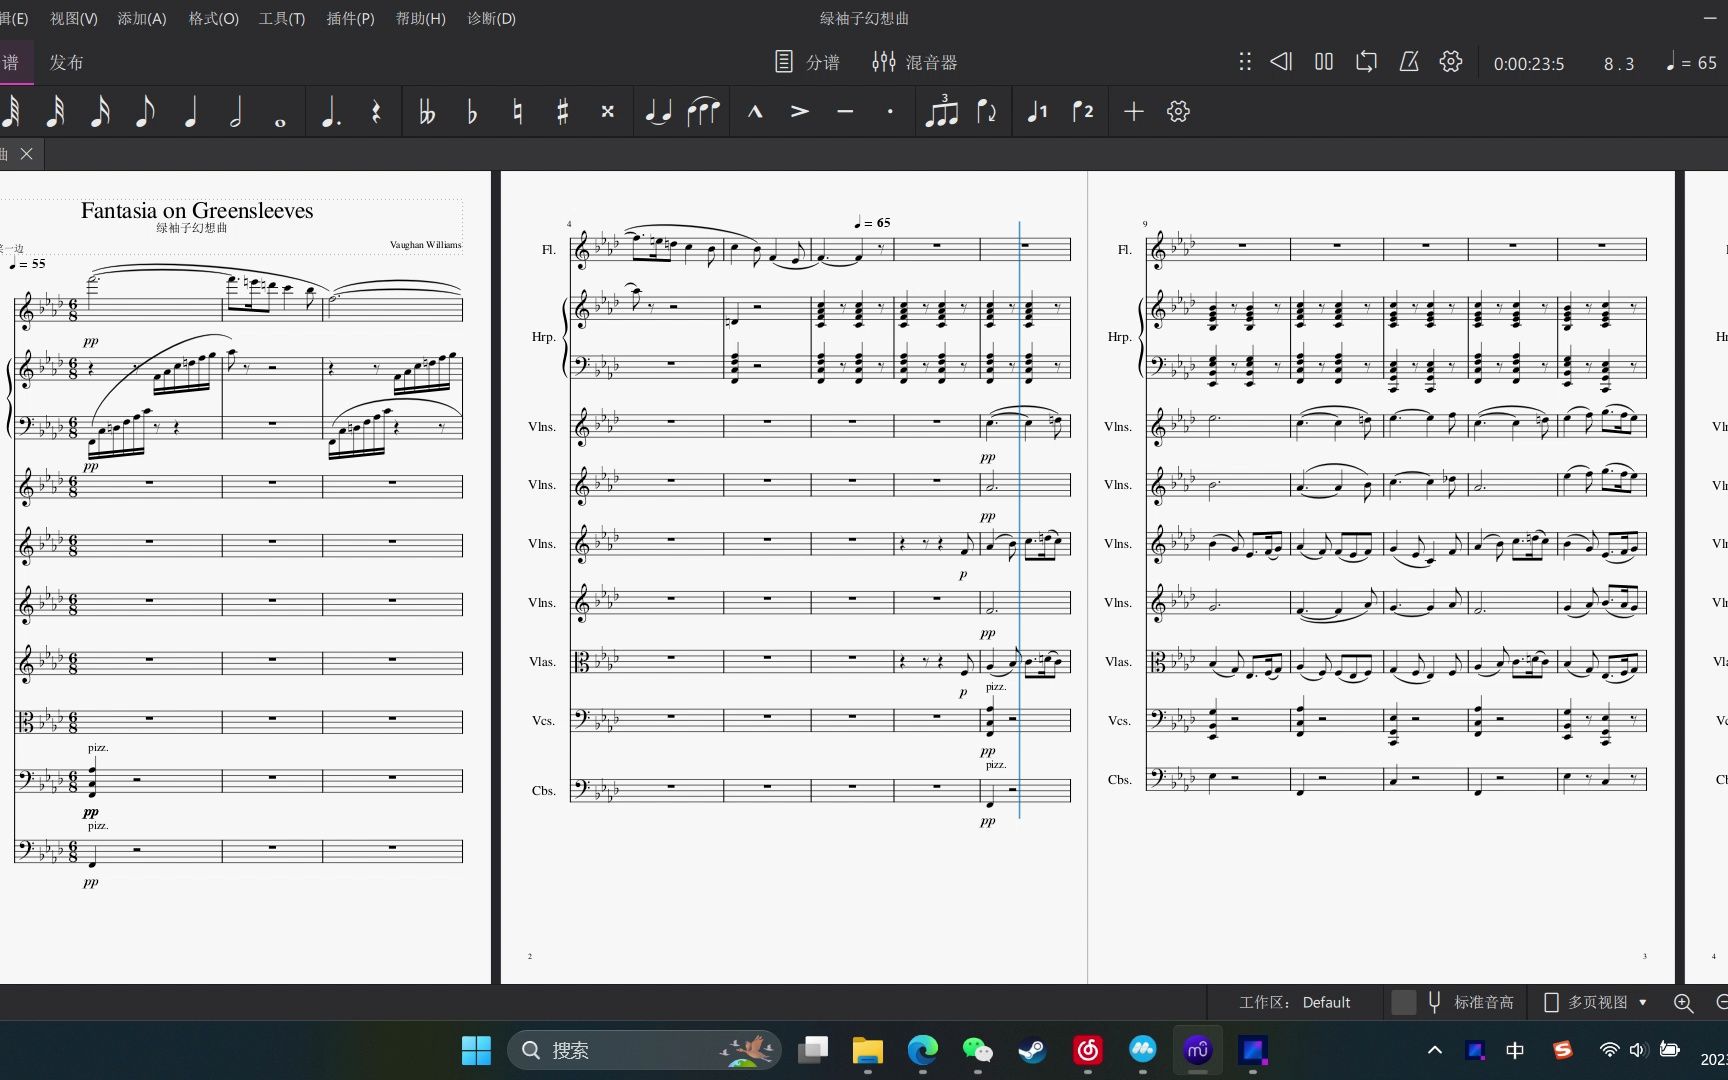Select the 32nd note duration
Screen dimensions: 1728x1080
pyautogui.click(x=55, y=112)
